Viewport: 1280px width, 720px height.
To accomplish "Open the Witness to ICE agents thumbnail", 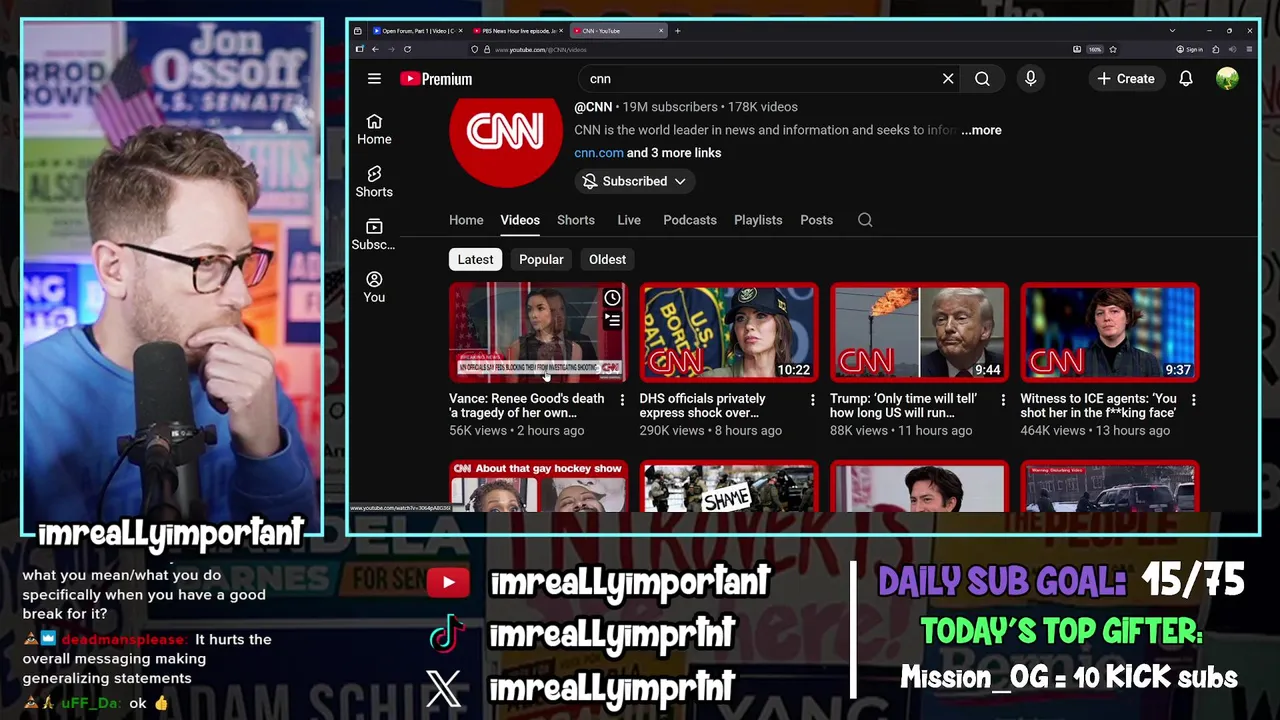I will pos(1110,332).
